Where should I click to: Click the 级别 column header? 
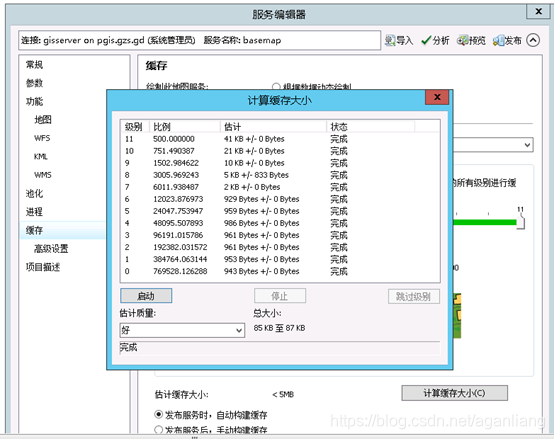click(135, 126)
